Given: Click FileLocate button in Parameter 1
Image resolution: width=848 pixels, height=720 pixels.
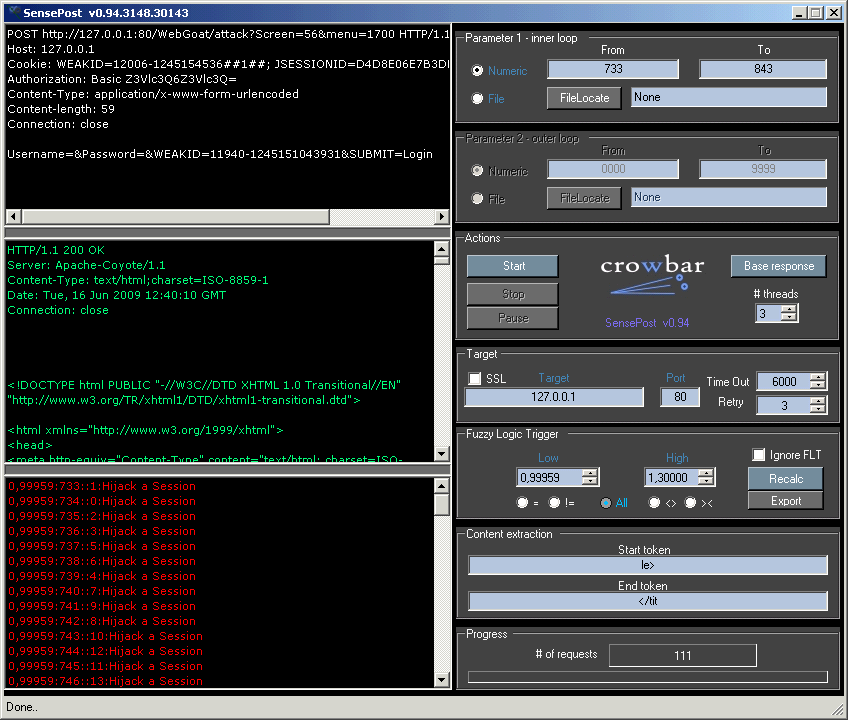Looking at the screenshot, I should click(584, 98).
